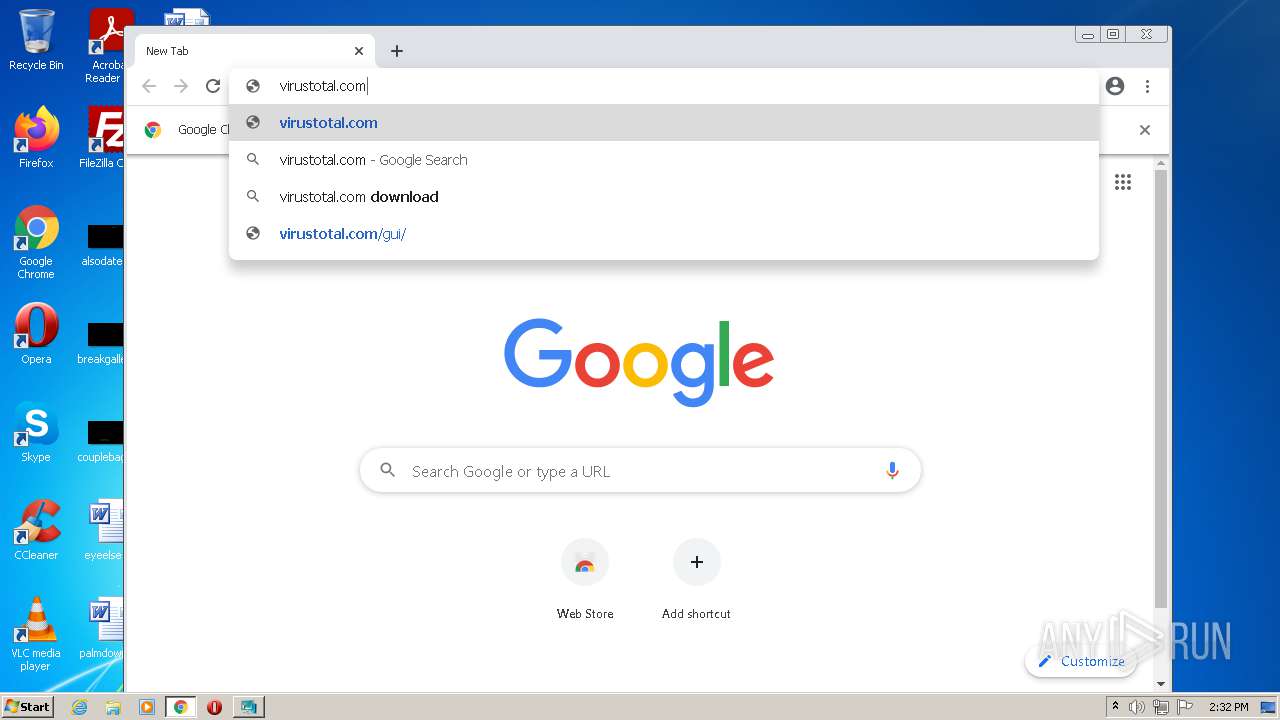Open the volume control in the tray
Viewport: 1280px width, 720px height.
click(x=1137, y=707)
